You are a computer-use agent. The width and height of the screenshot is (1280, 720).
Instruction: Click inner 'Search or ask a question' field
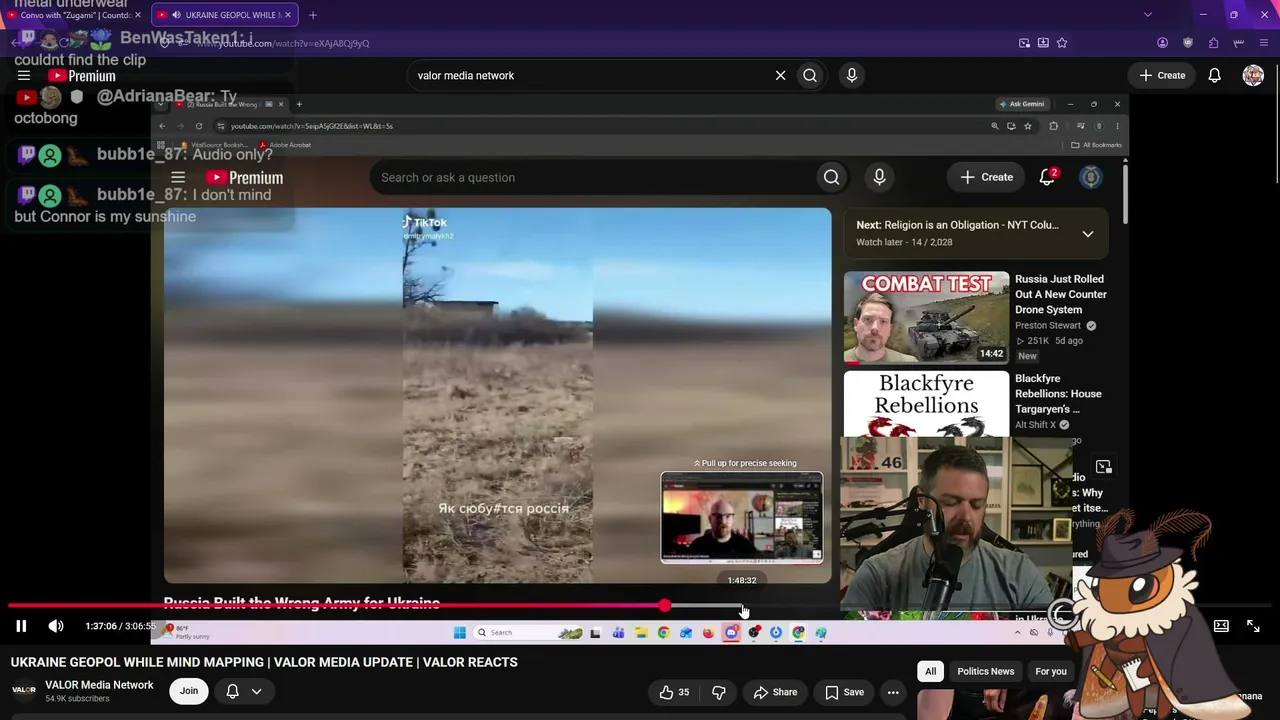(590, 177)
